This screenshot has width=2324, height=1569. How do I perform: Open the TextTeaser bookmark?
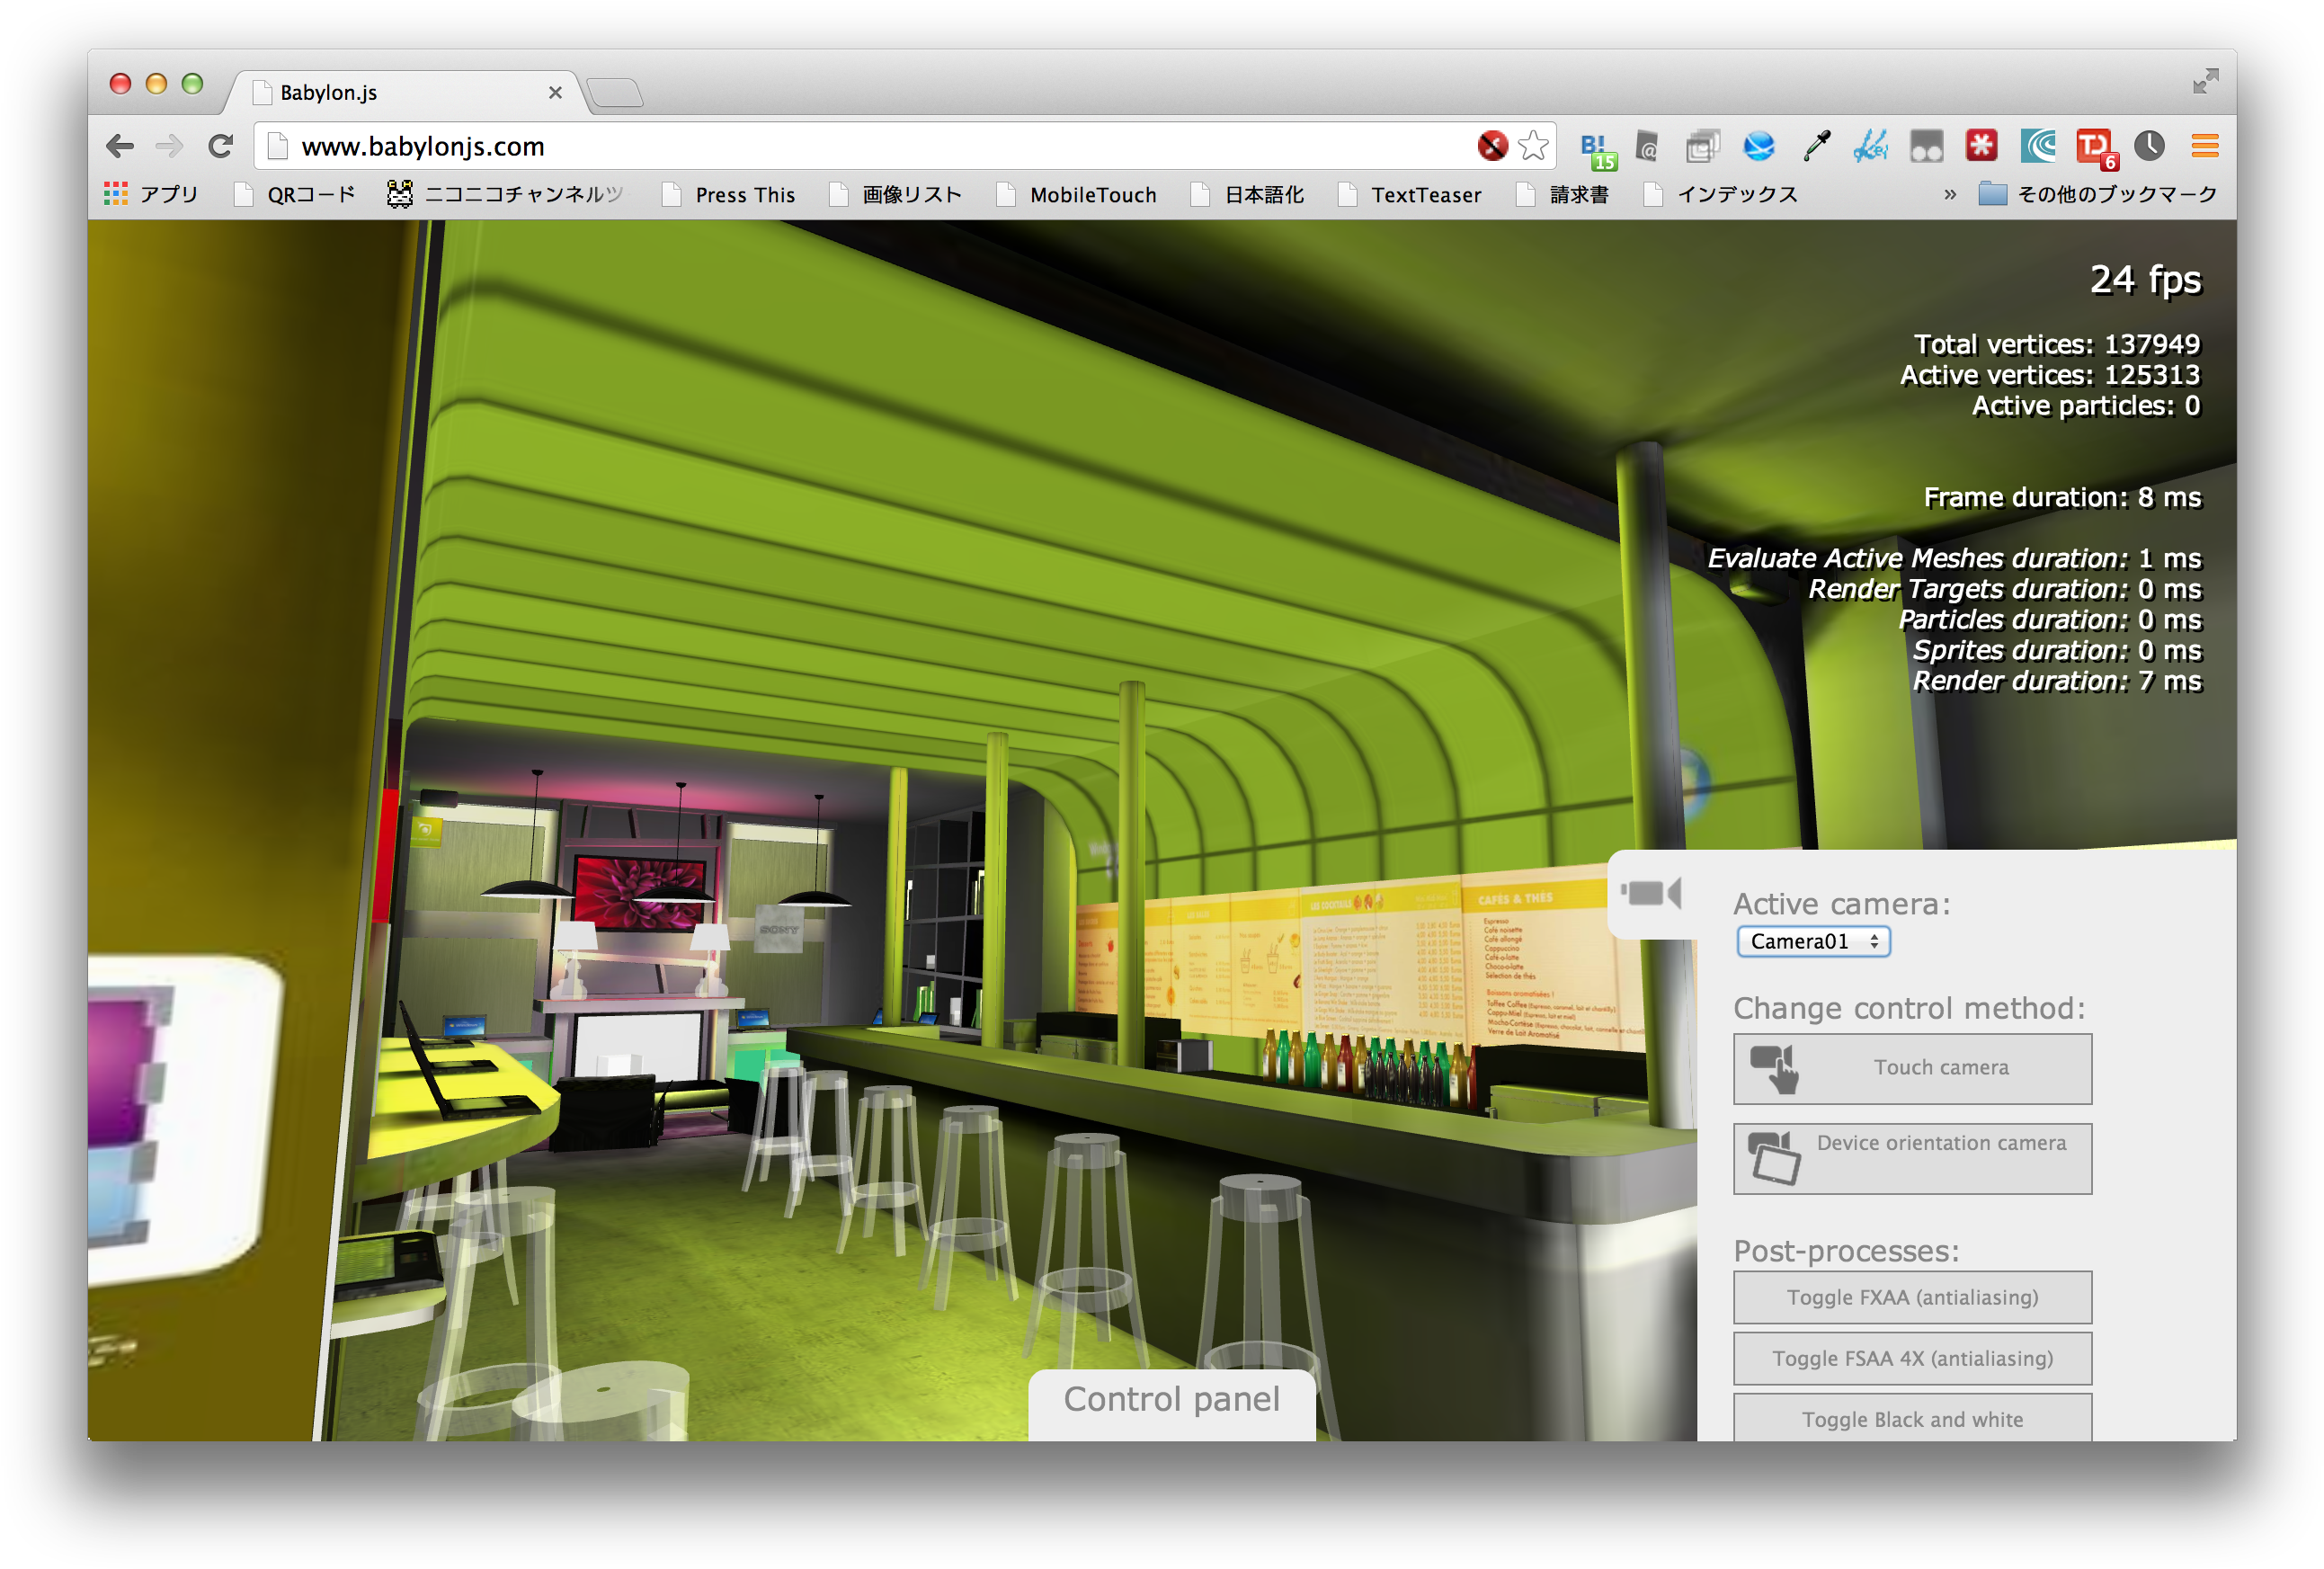point(1409,195)
